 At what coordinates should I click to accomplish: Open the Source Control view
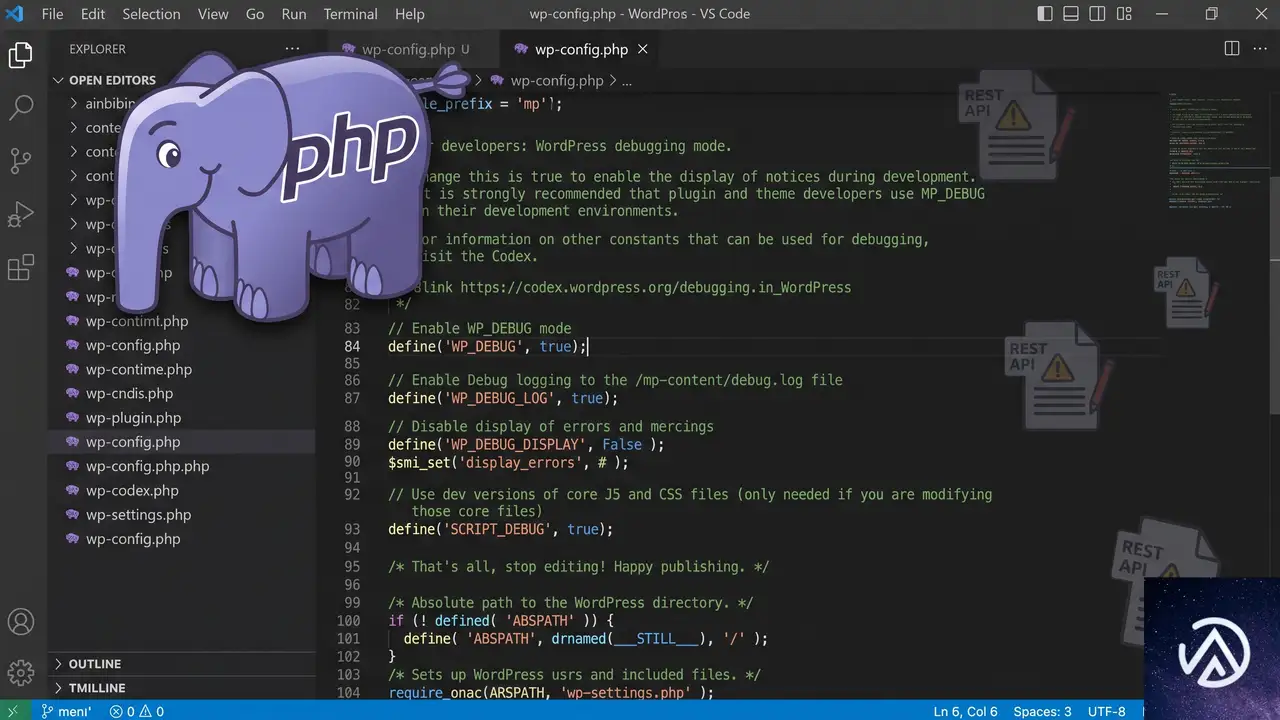pyautogui.click(x=21, y=160)
